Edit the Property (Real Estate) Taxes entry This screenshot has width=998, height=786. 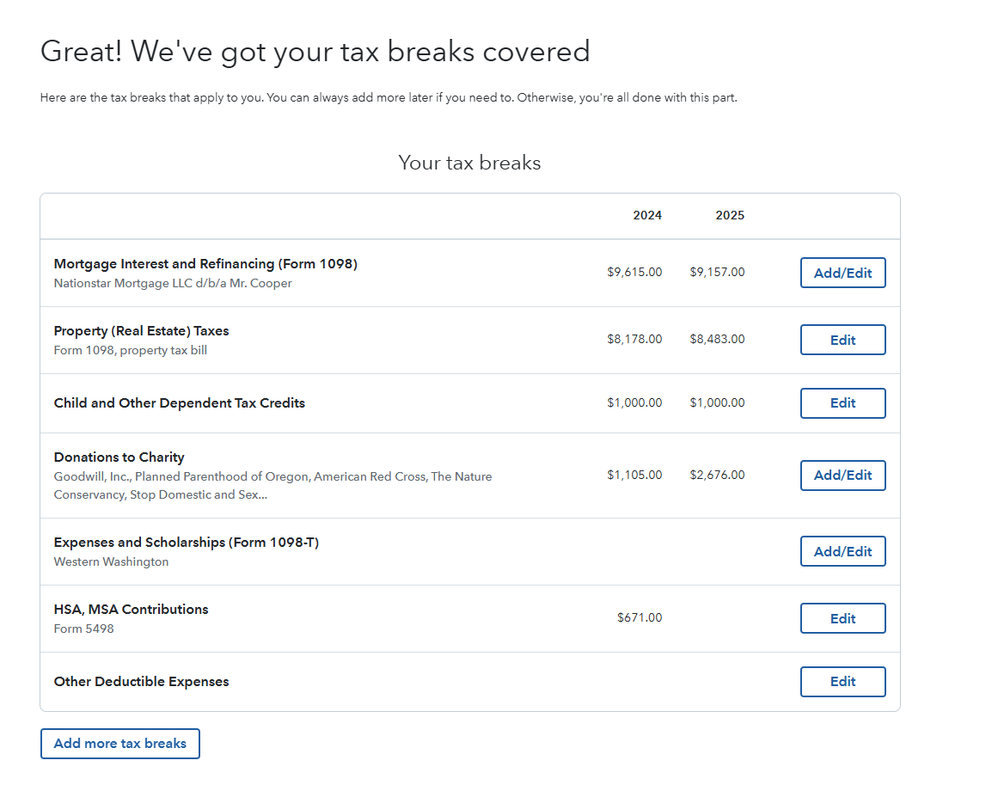point(842,340)
